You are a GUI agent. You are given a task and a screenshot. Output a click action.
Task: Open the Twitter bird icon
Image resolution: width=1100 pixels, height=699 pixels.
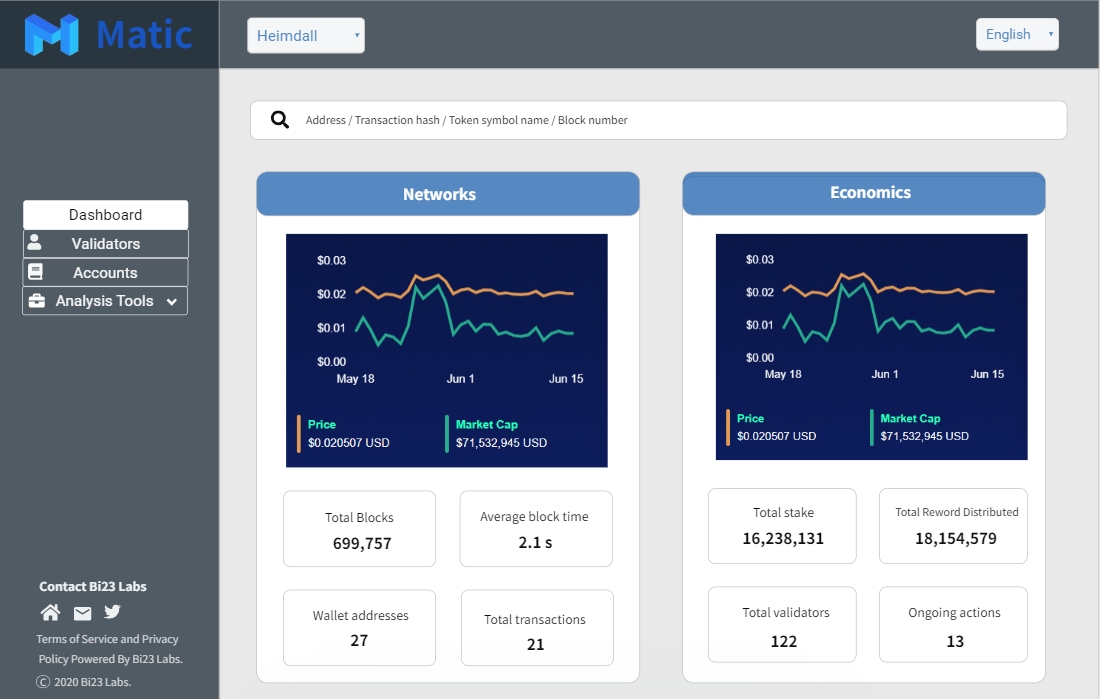(x=112, y=612)
